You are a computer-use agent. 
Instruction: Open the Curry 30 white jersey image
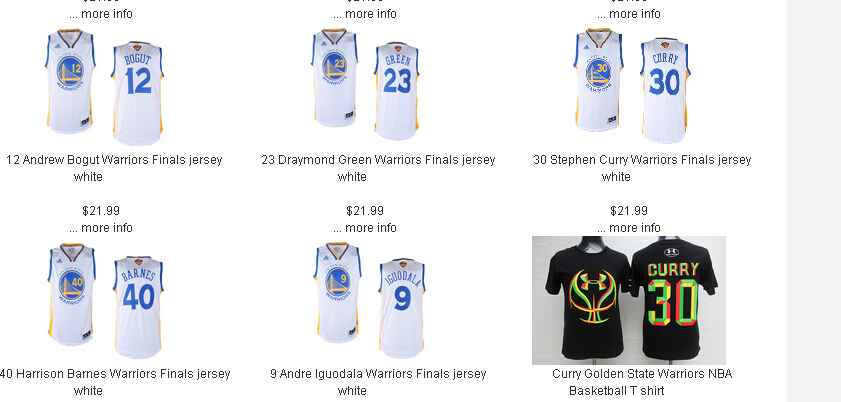(632, 86)
